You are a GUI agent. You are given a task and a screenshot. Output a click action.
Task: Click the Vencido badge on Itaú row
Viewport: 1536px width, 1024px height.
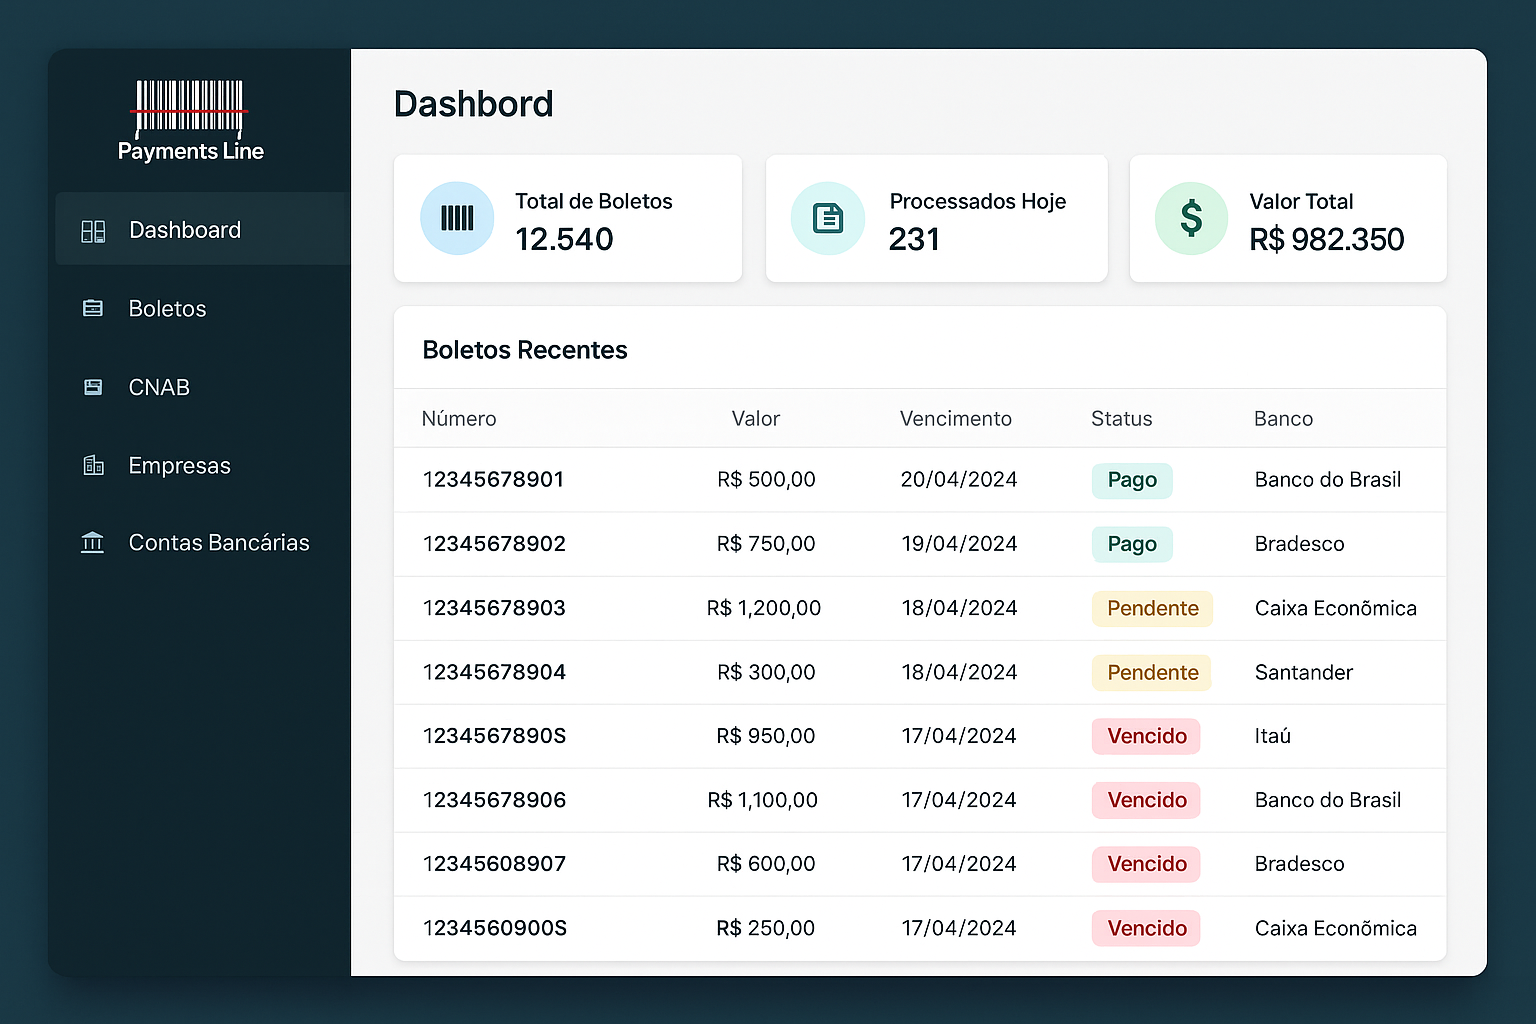pos(1146,736)
